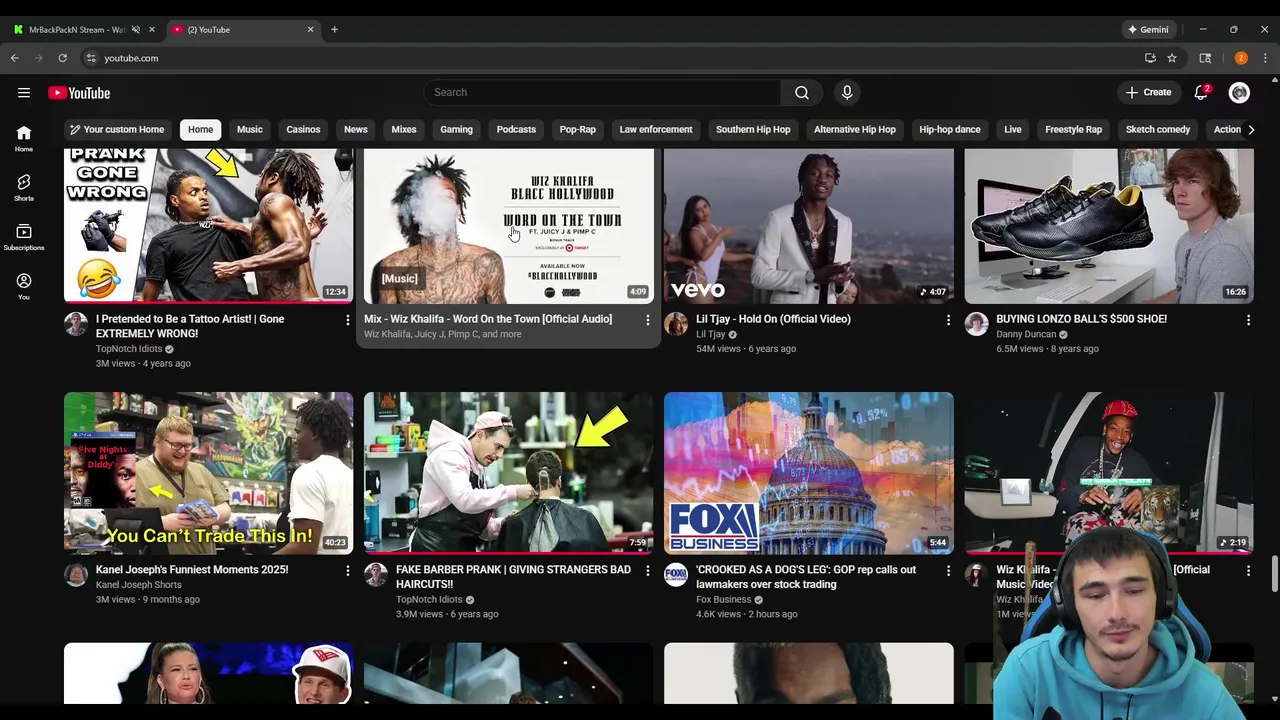
Task: Open Gemini in the browser title bar
Action: [1148, 30]
